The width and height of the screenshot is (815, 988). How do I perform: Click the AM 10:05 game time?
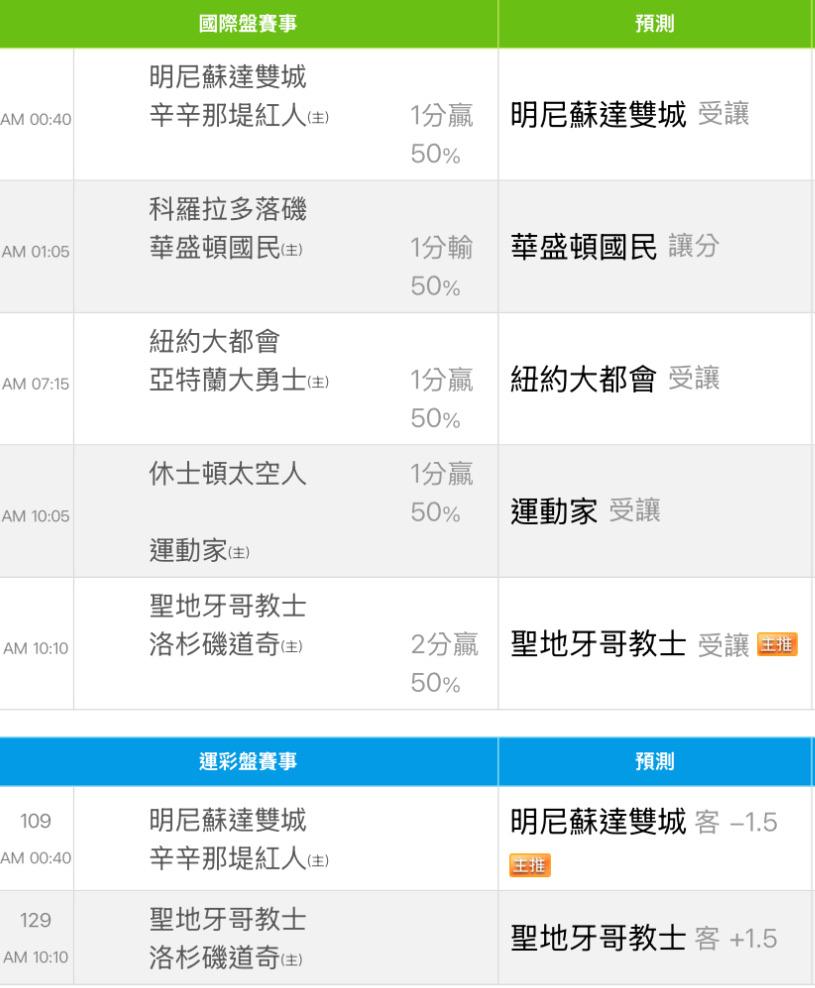(x=36, y=516)
